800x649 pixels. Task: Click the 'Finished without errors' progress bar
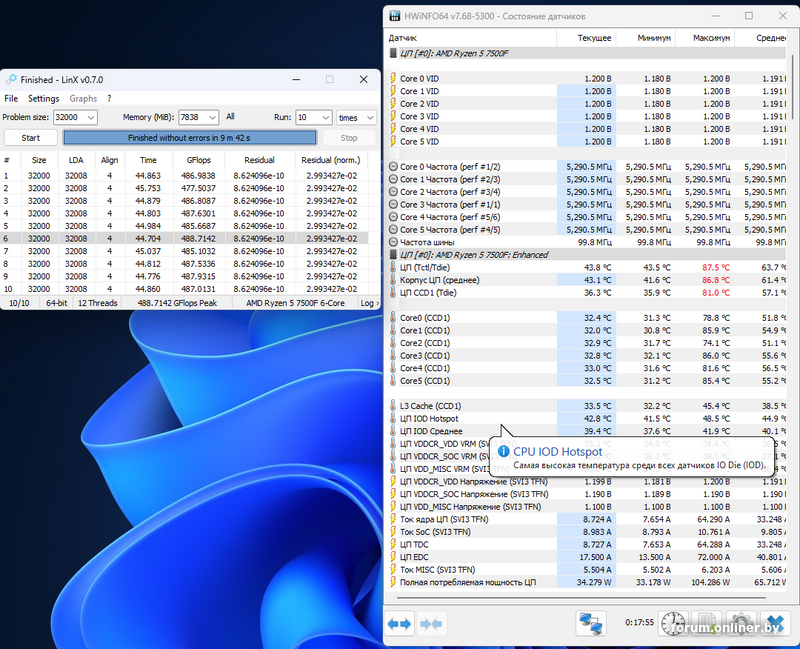tap(190, 138)
